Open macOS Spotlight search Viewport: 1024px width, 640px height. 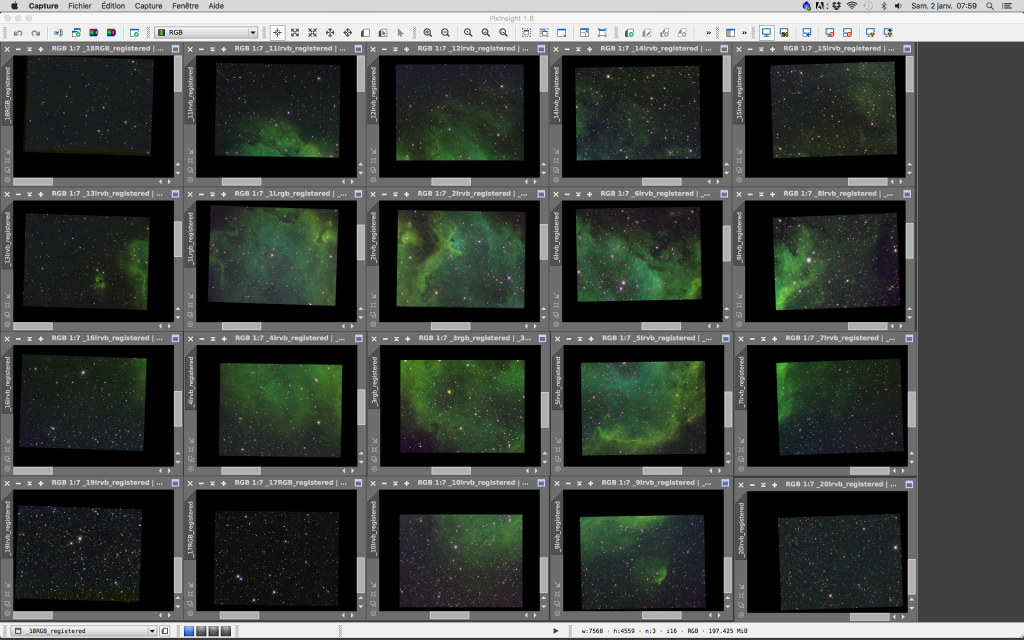point(990,6)
